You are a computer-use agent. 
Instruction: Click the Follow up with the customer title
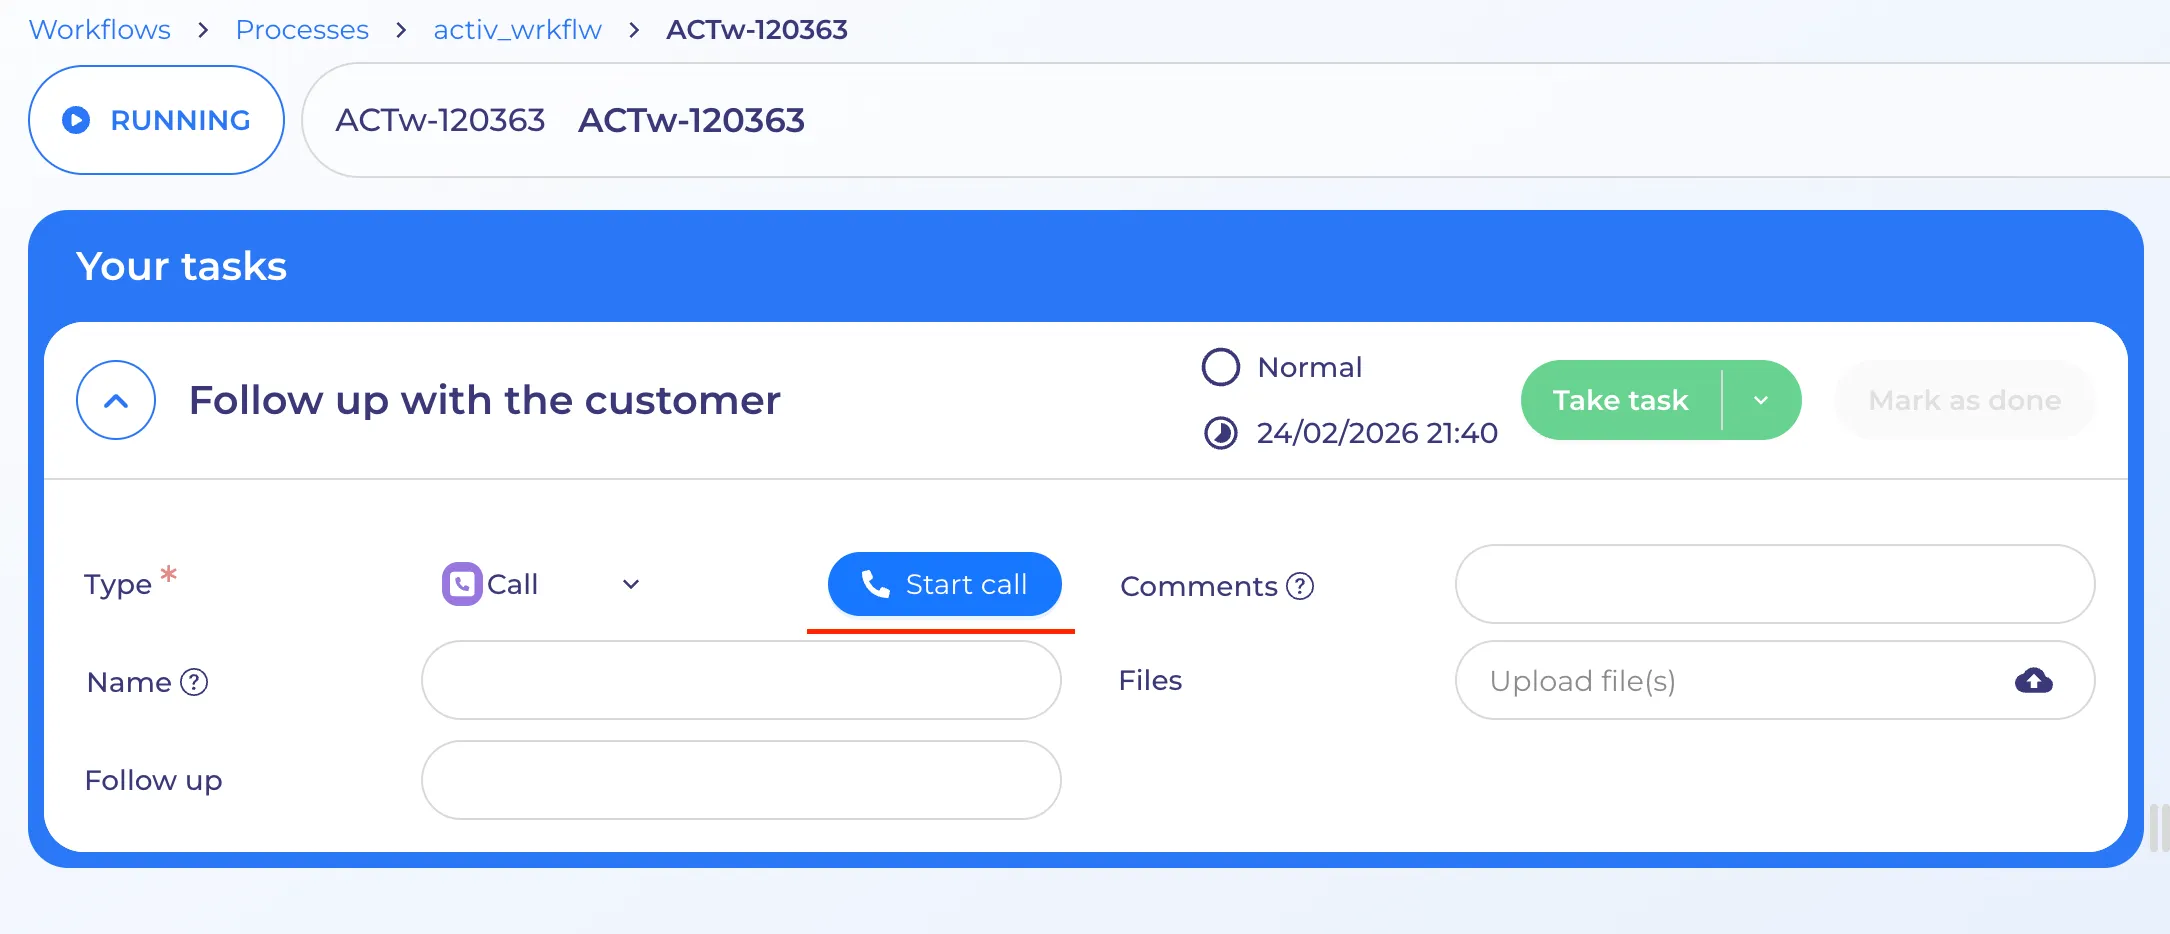[484, 400]
